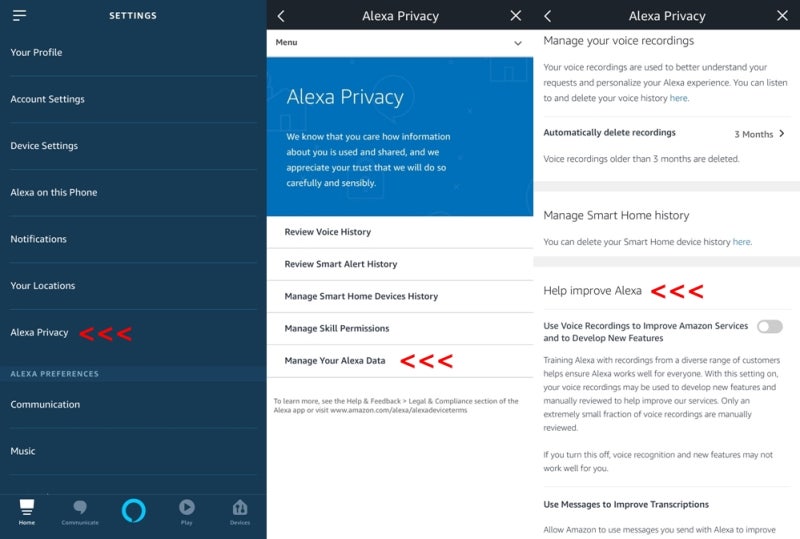This screenshot has width=800, height=539.
Task: Open Account Settings
Action: click(133, 99)
